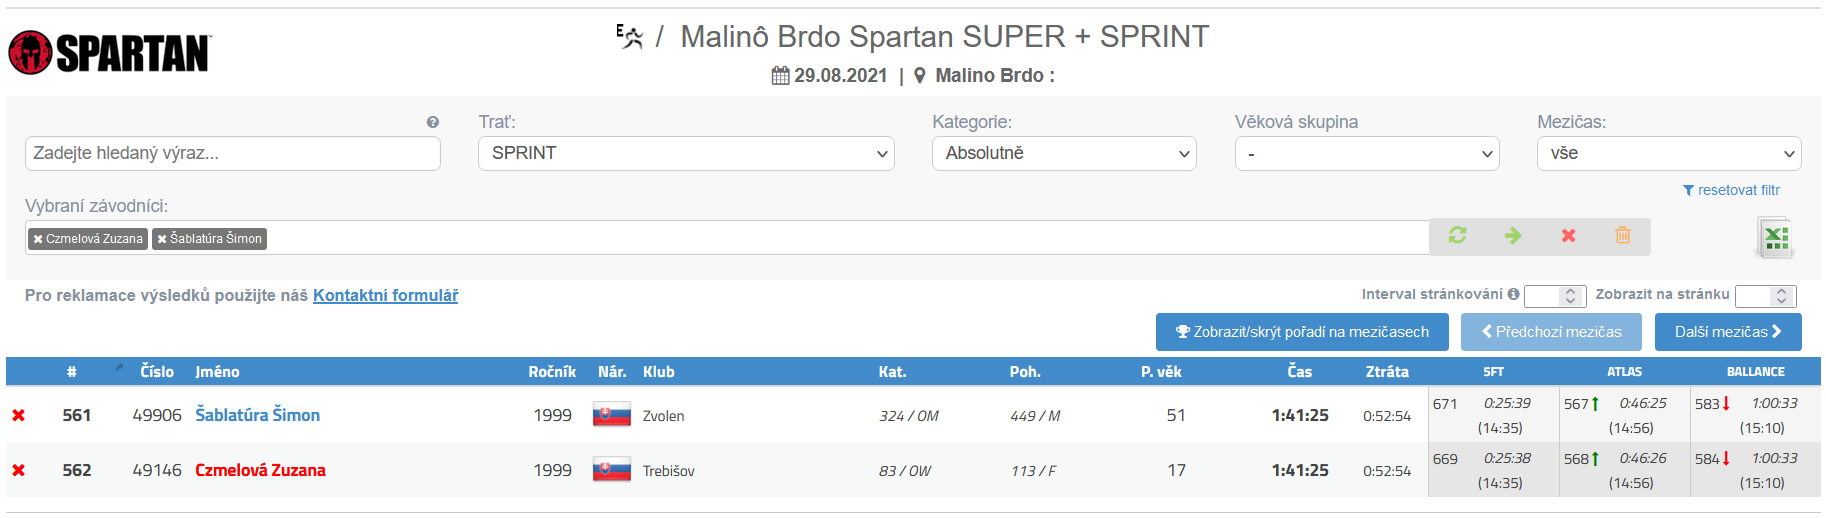This screenshot has width=1826, height=518.
Task: Click the orange trash bin icon
Action: 1623,235
